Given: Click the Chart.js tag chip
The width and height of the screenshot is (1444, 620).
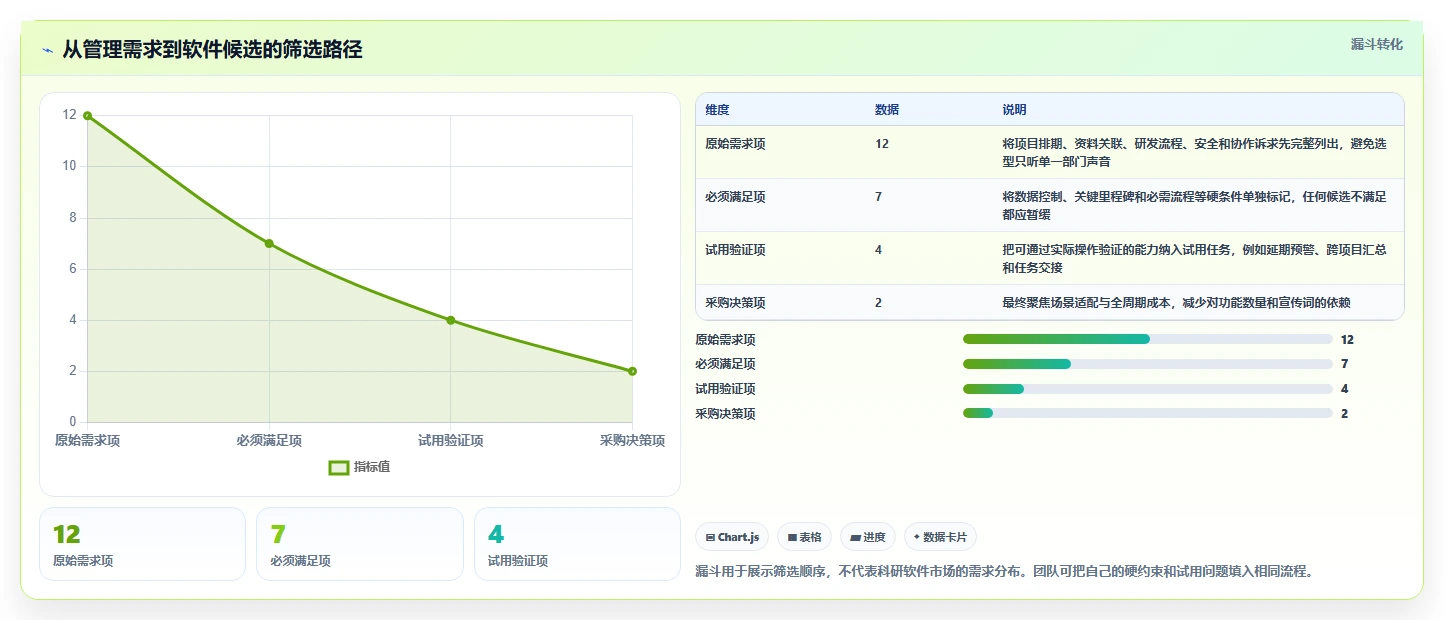Looking at the screenshot, I should 732,537.
